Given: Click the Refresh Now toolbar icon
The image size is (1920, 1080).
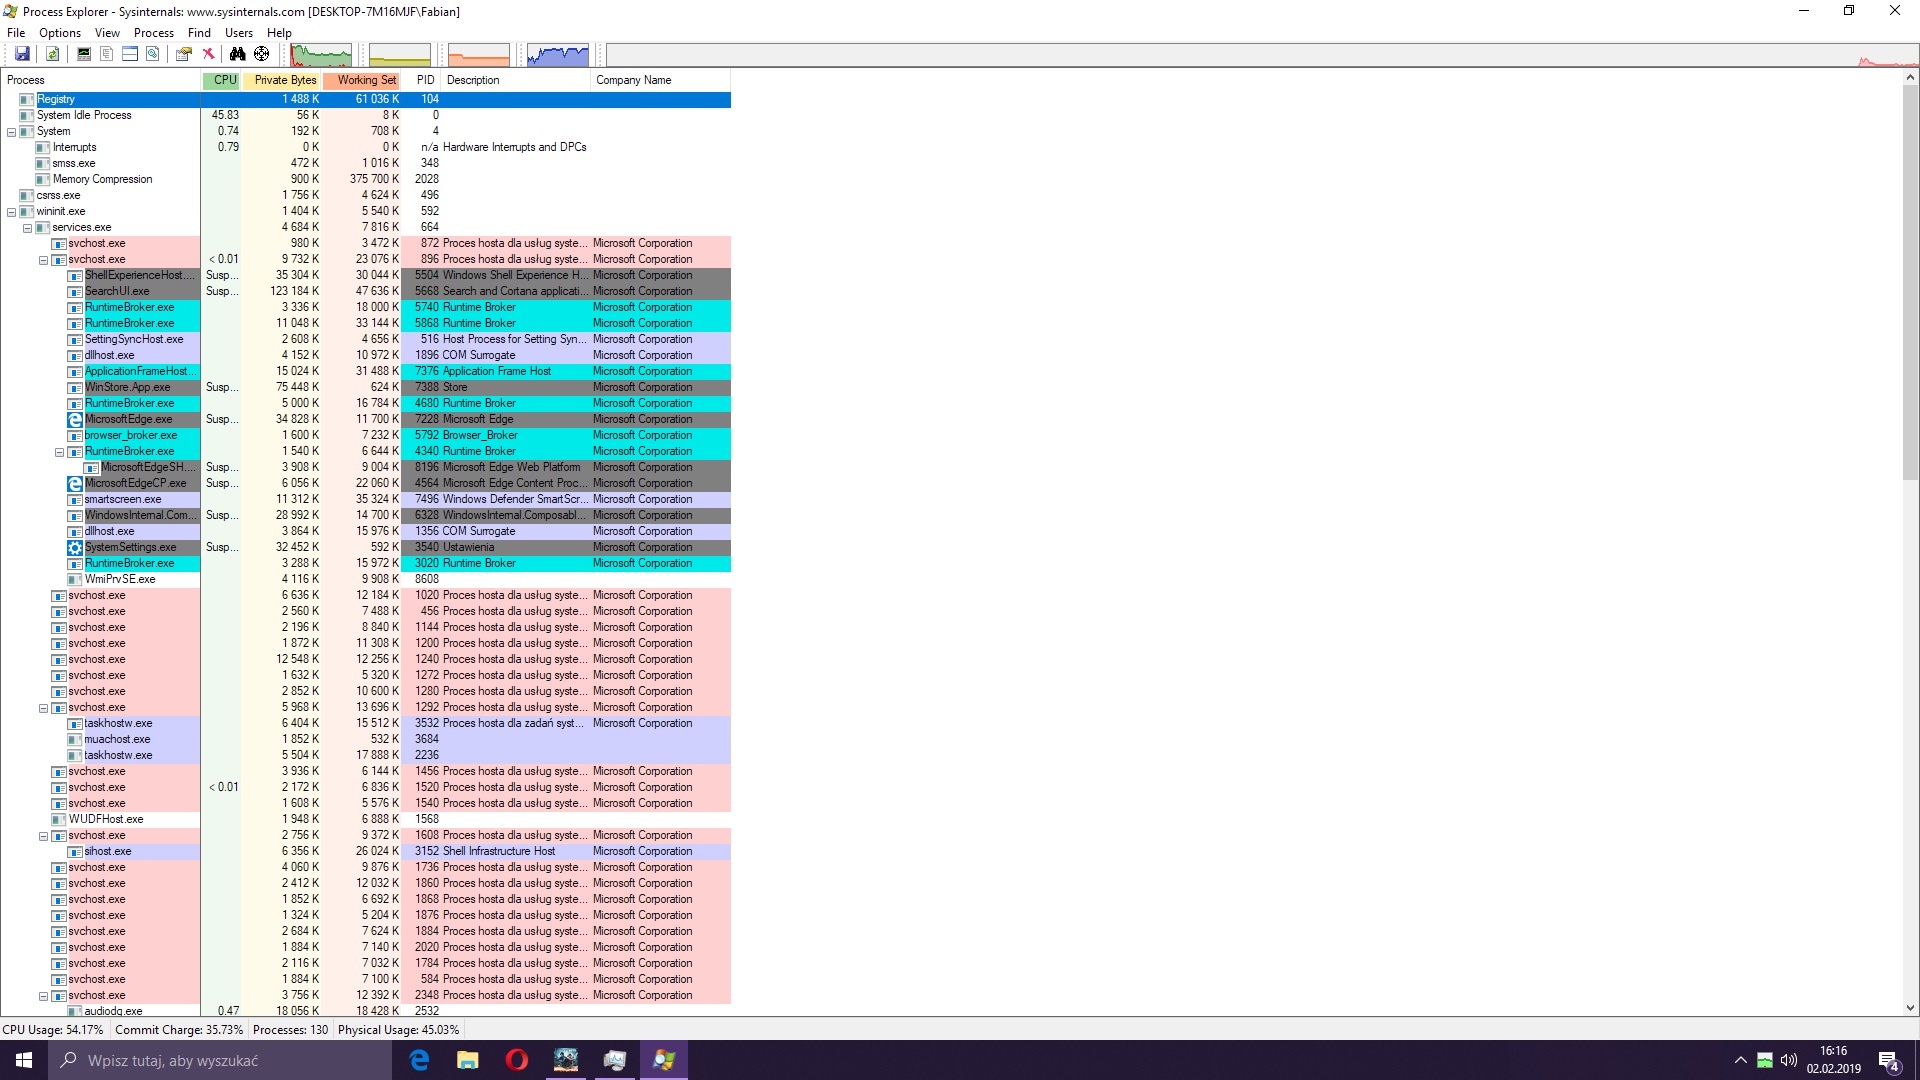Looking at the screenshot, I should (x=53, y=54).
